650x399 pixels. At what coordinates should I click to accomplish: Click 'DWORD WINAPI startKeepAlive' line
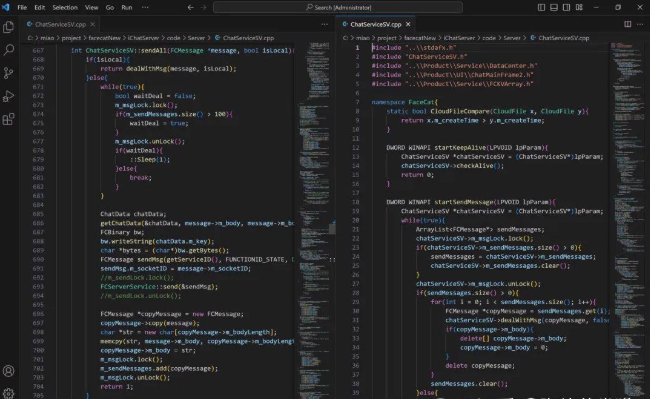(x=467, y=148)
